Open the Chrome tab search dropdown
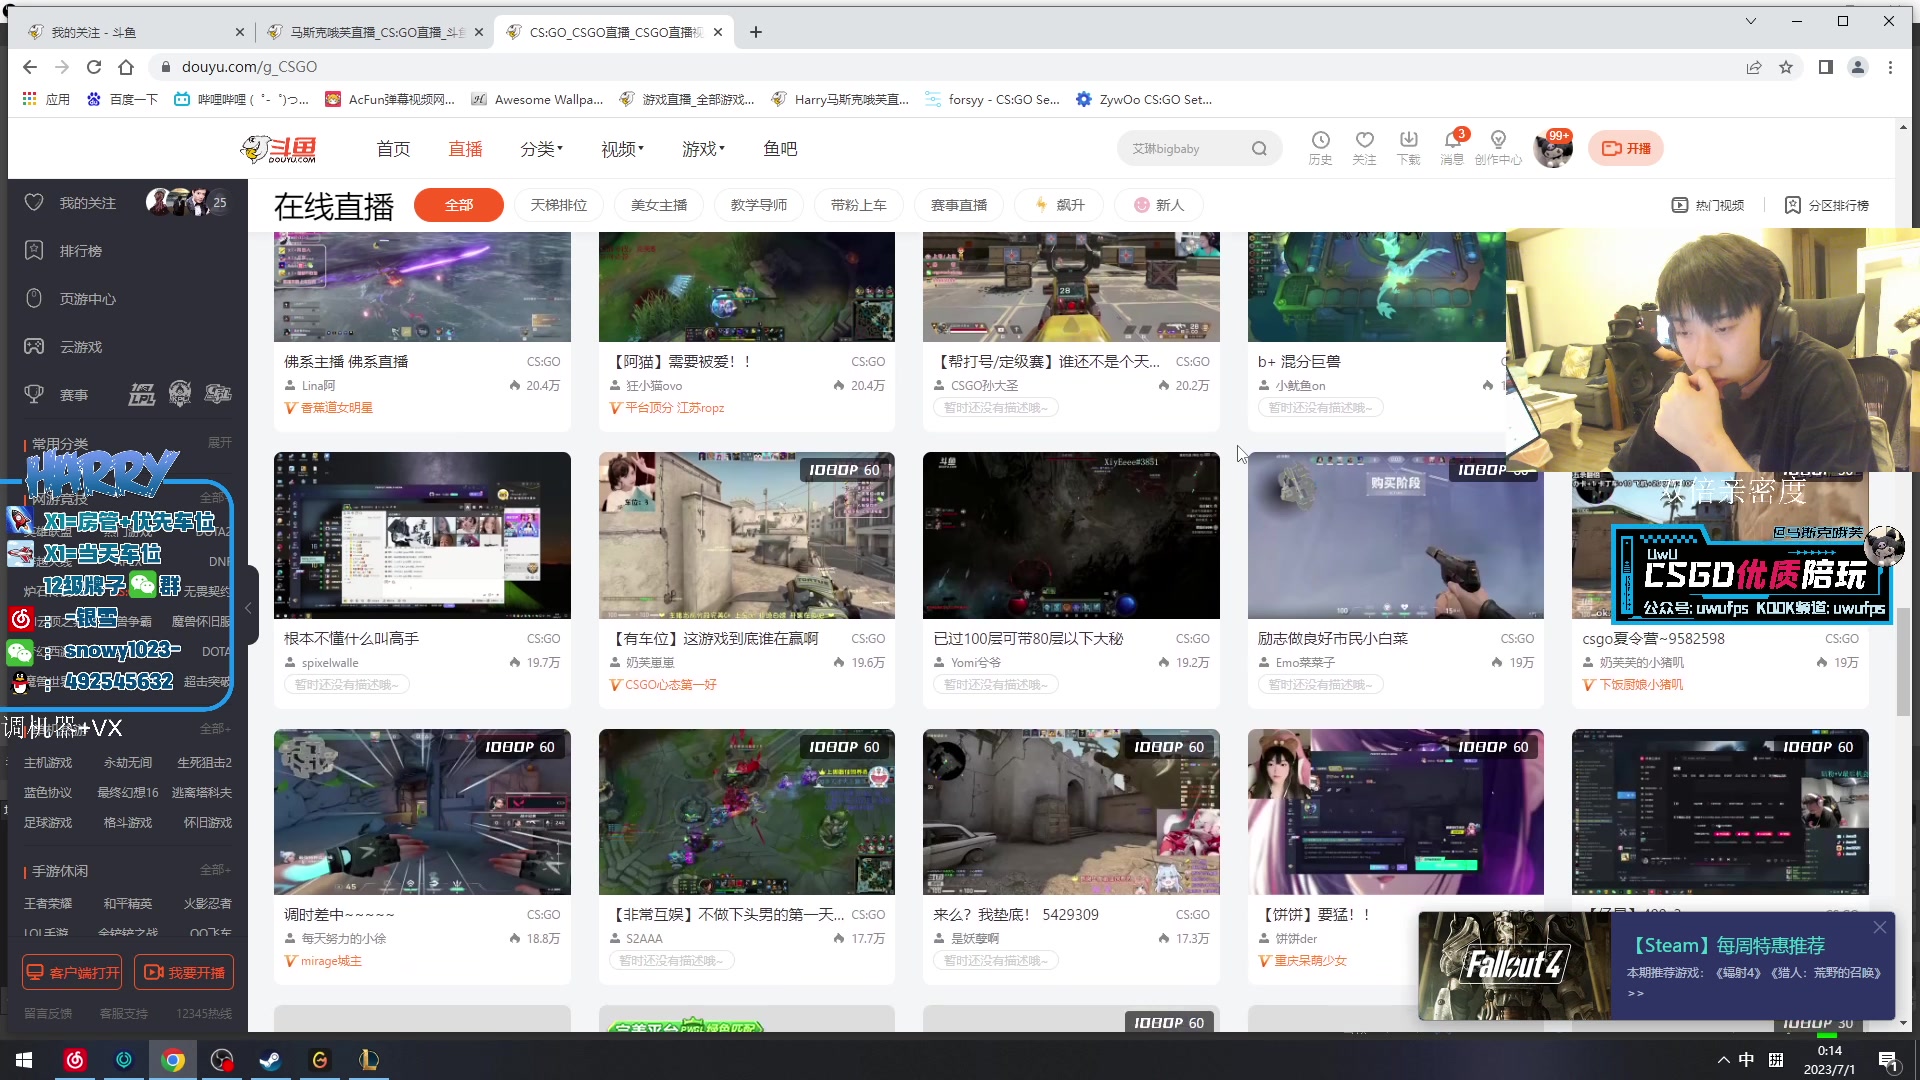The image size is (1920, 1080). pyautogui.click(x=1751, y=21)
